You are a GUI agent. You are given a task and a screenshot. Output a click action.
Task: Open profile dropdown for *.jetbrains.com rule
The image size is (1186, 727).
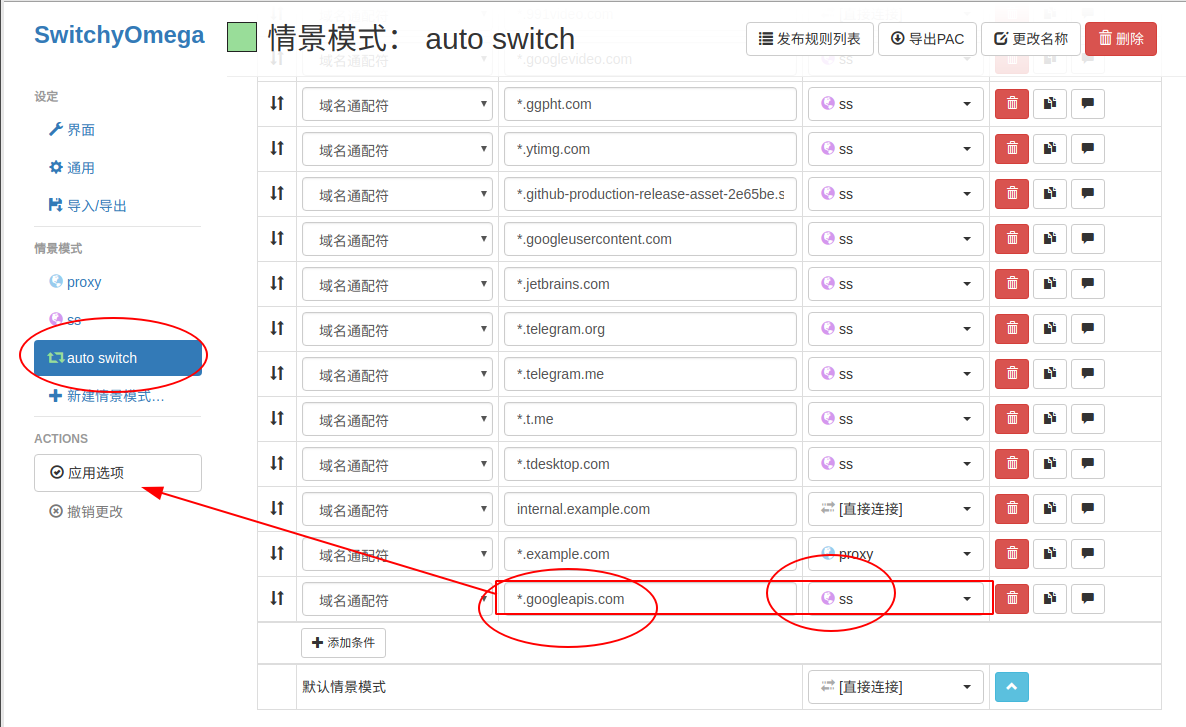(896, 284)
